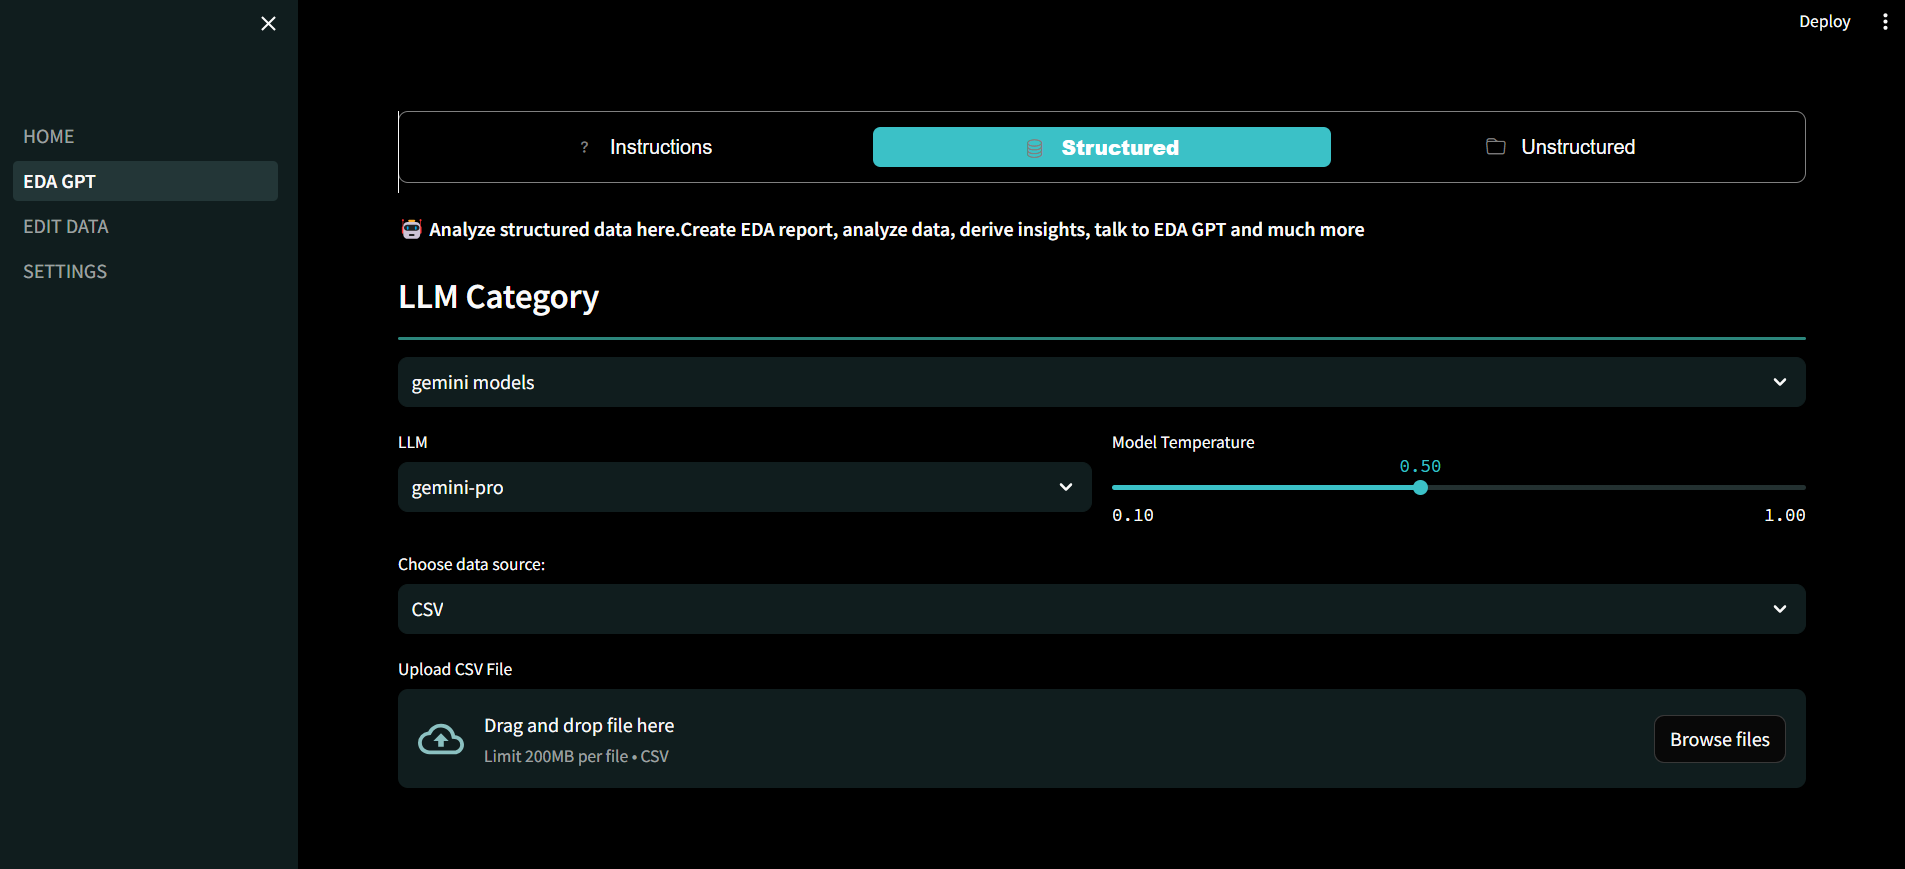The height and width of the screenshot is (869, 1905).
Task: Click the 'Limit 200MB per file • CSV' text
Action: click(x=576, y=756)
